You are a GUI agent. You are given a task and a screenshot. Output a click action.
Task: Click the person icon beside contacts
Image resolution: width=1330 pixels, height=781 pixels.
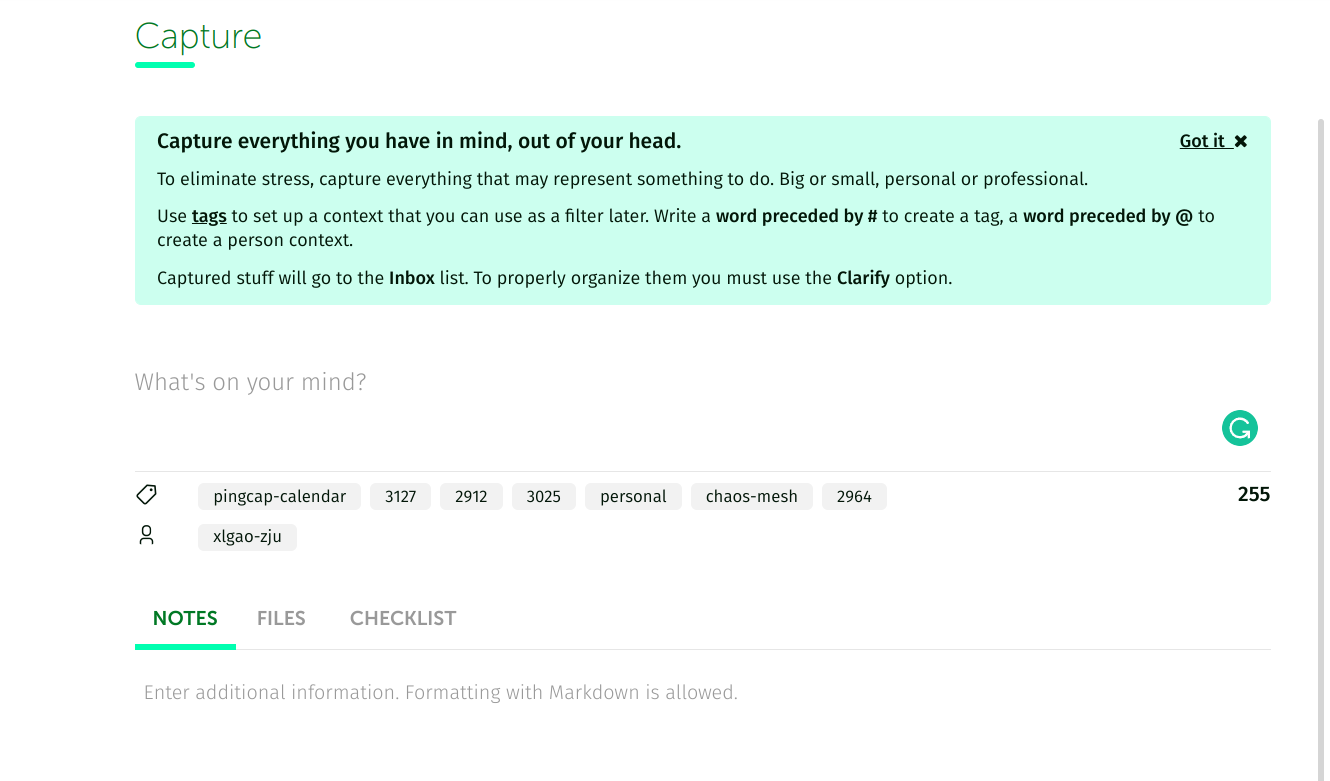(x=146, y=535)
